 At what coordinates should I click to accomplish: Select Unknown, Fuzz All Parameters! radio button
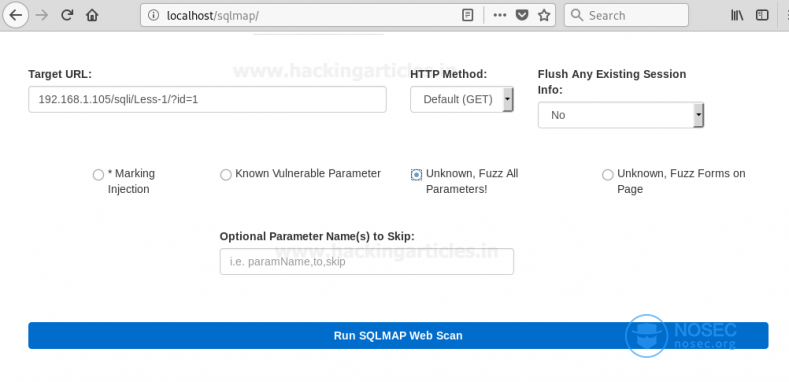pos(416,175)
